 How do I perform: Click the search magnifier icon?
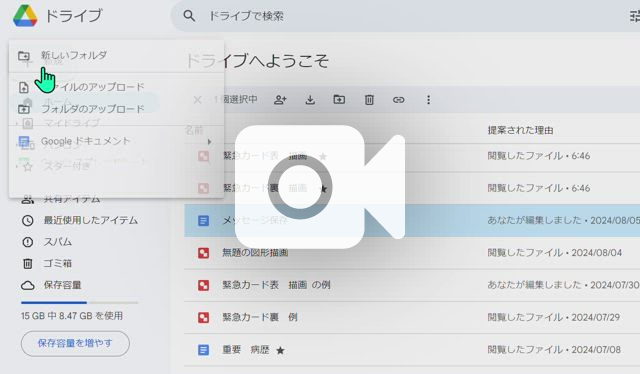click(189, 16)
